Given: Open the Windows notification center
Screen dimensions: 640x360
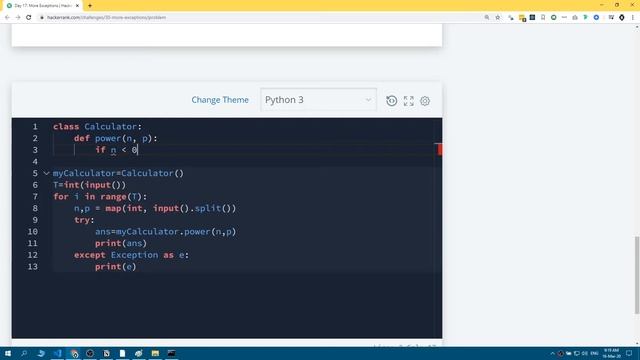Looking at the screenshot, I should (x=629, y=353).
